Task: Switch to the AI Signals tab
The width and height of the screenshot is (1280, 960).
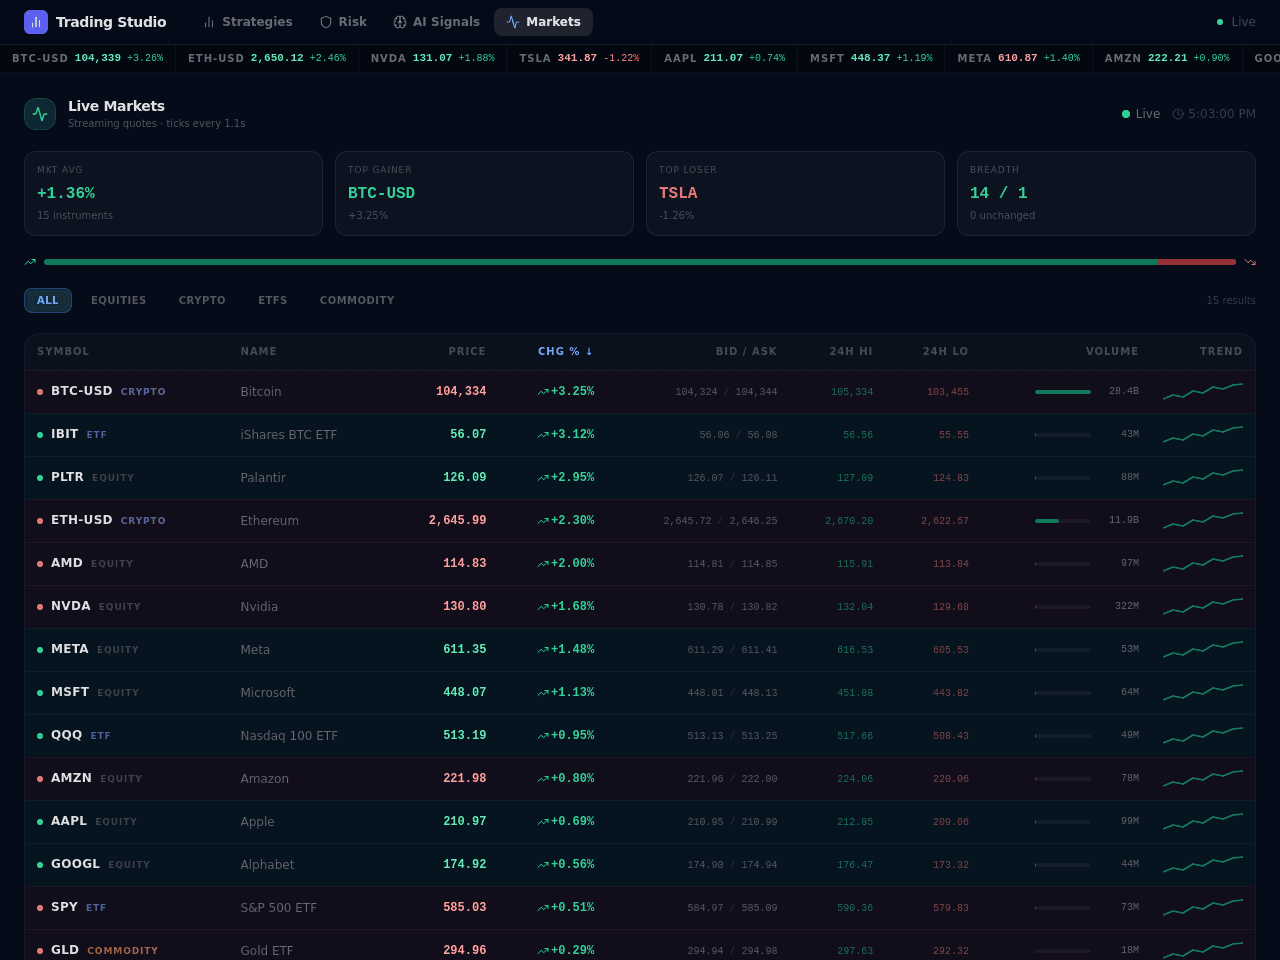Action: click(436, 22)
